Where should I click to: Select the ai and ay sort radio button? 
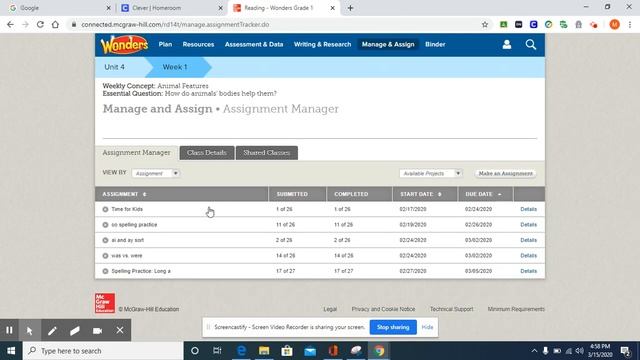coord(105,240)
